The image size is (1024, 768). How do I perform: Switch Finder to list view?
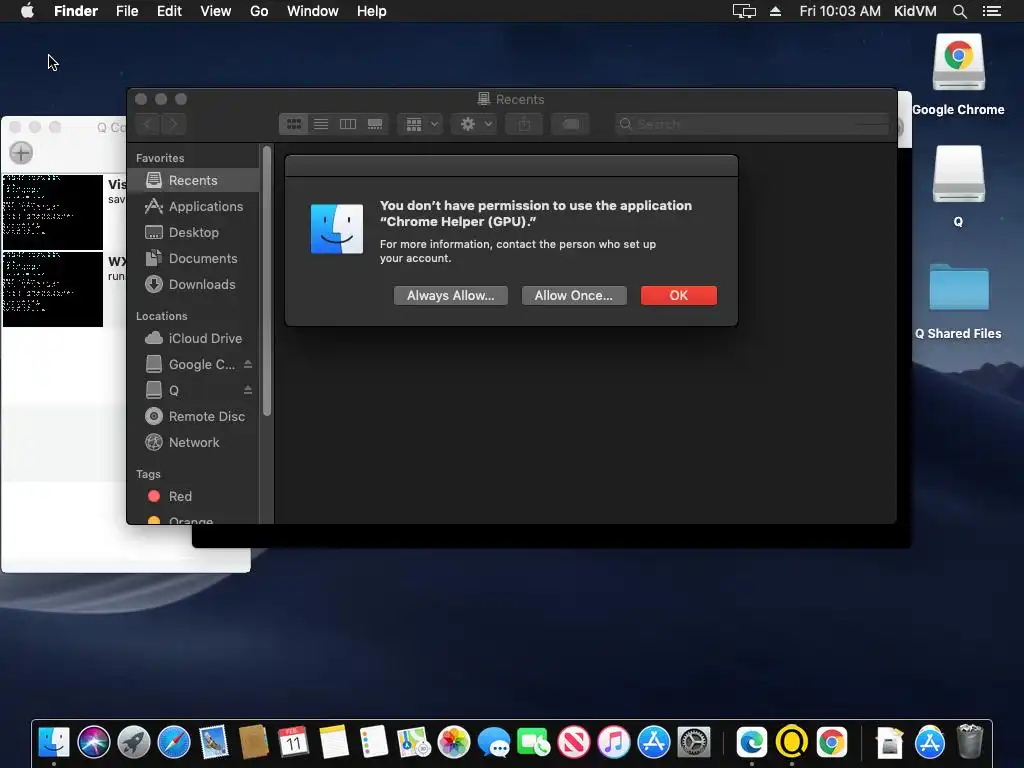[321, 124]
